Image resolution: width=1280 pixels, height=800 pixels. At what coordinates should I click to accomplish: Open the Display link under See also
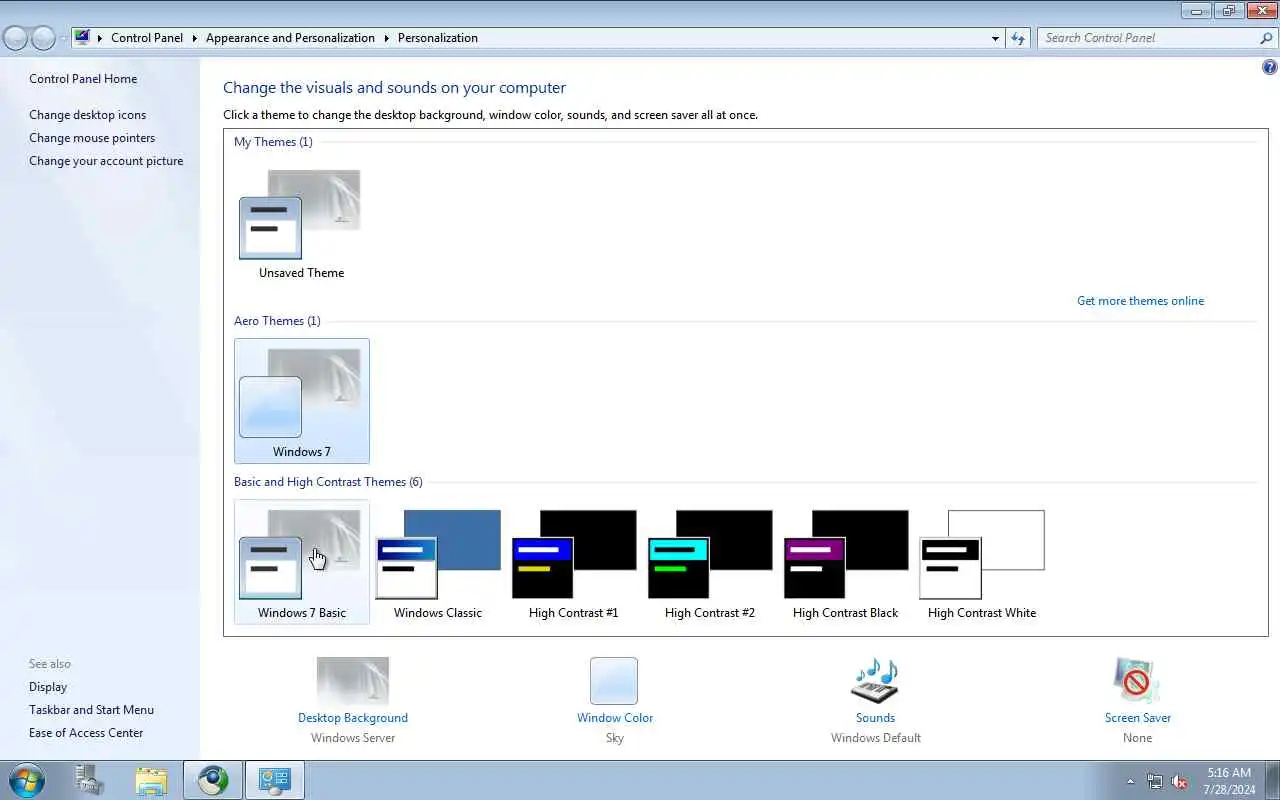48,687
